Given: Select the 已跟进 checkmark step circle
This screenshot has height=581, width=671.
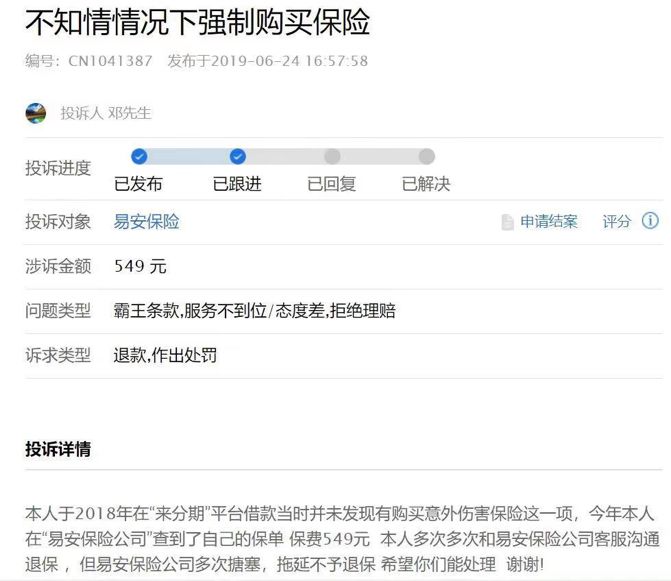Looking at the screenshot, I should [237, 156].
